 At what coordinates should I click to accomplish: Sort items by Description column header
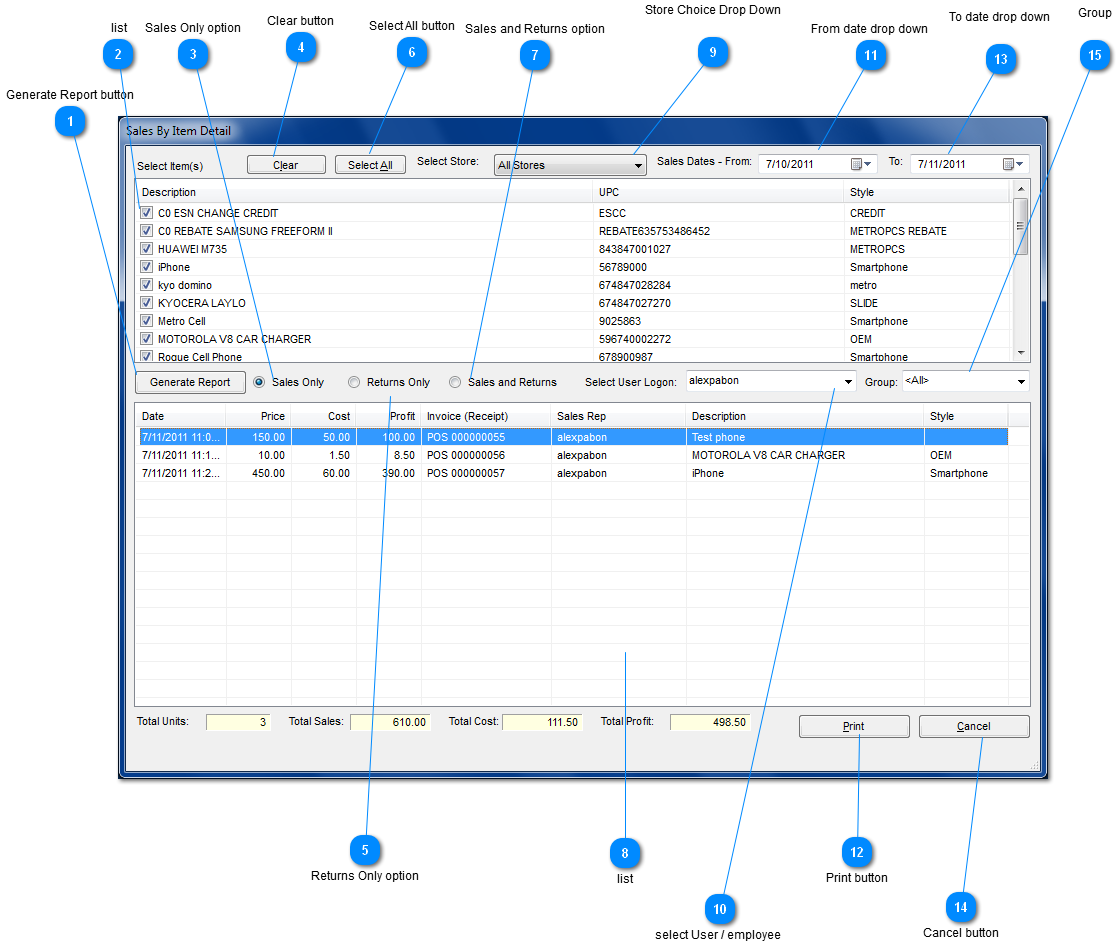tap(364, 193)
